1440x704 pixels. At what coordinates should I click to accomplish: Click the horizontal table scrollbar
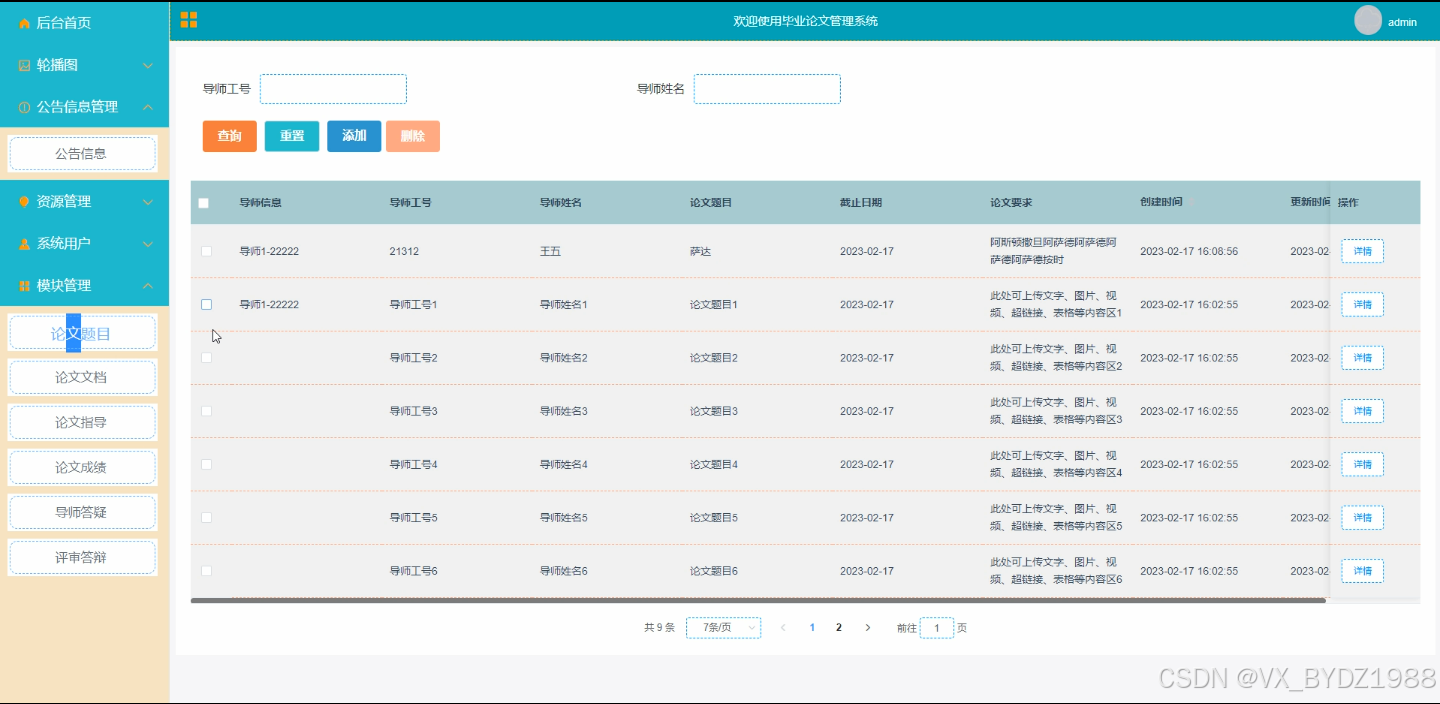tap(758, 601)
